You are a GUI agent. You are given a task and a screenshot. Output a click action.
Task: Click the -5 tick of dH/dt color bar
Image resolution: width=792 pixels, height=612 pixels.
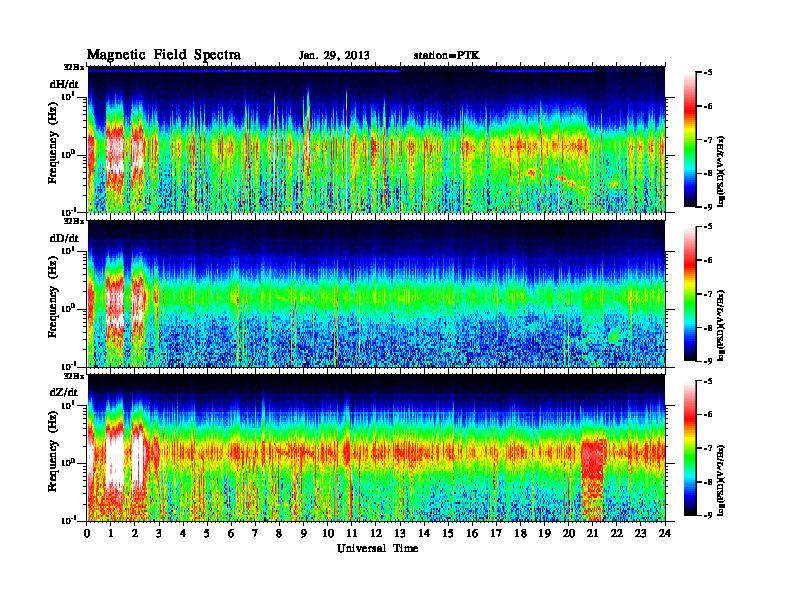(709, 73)
